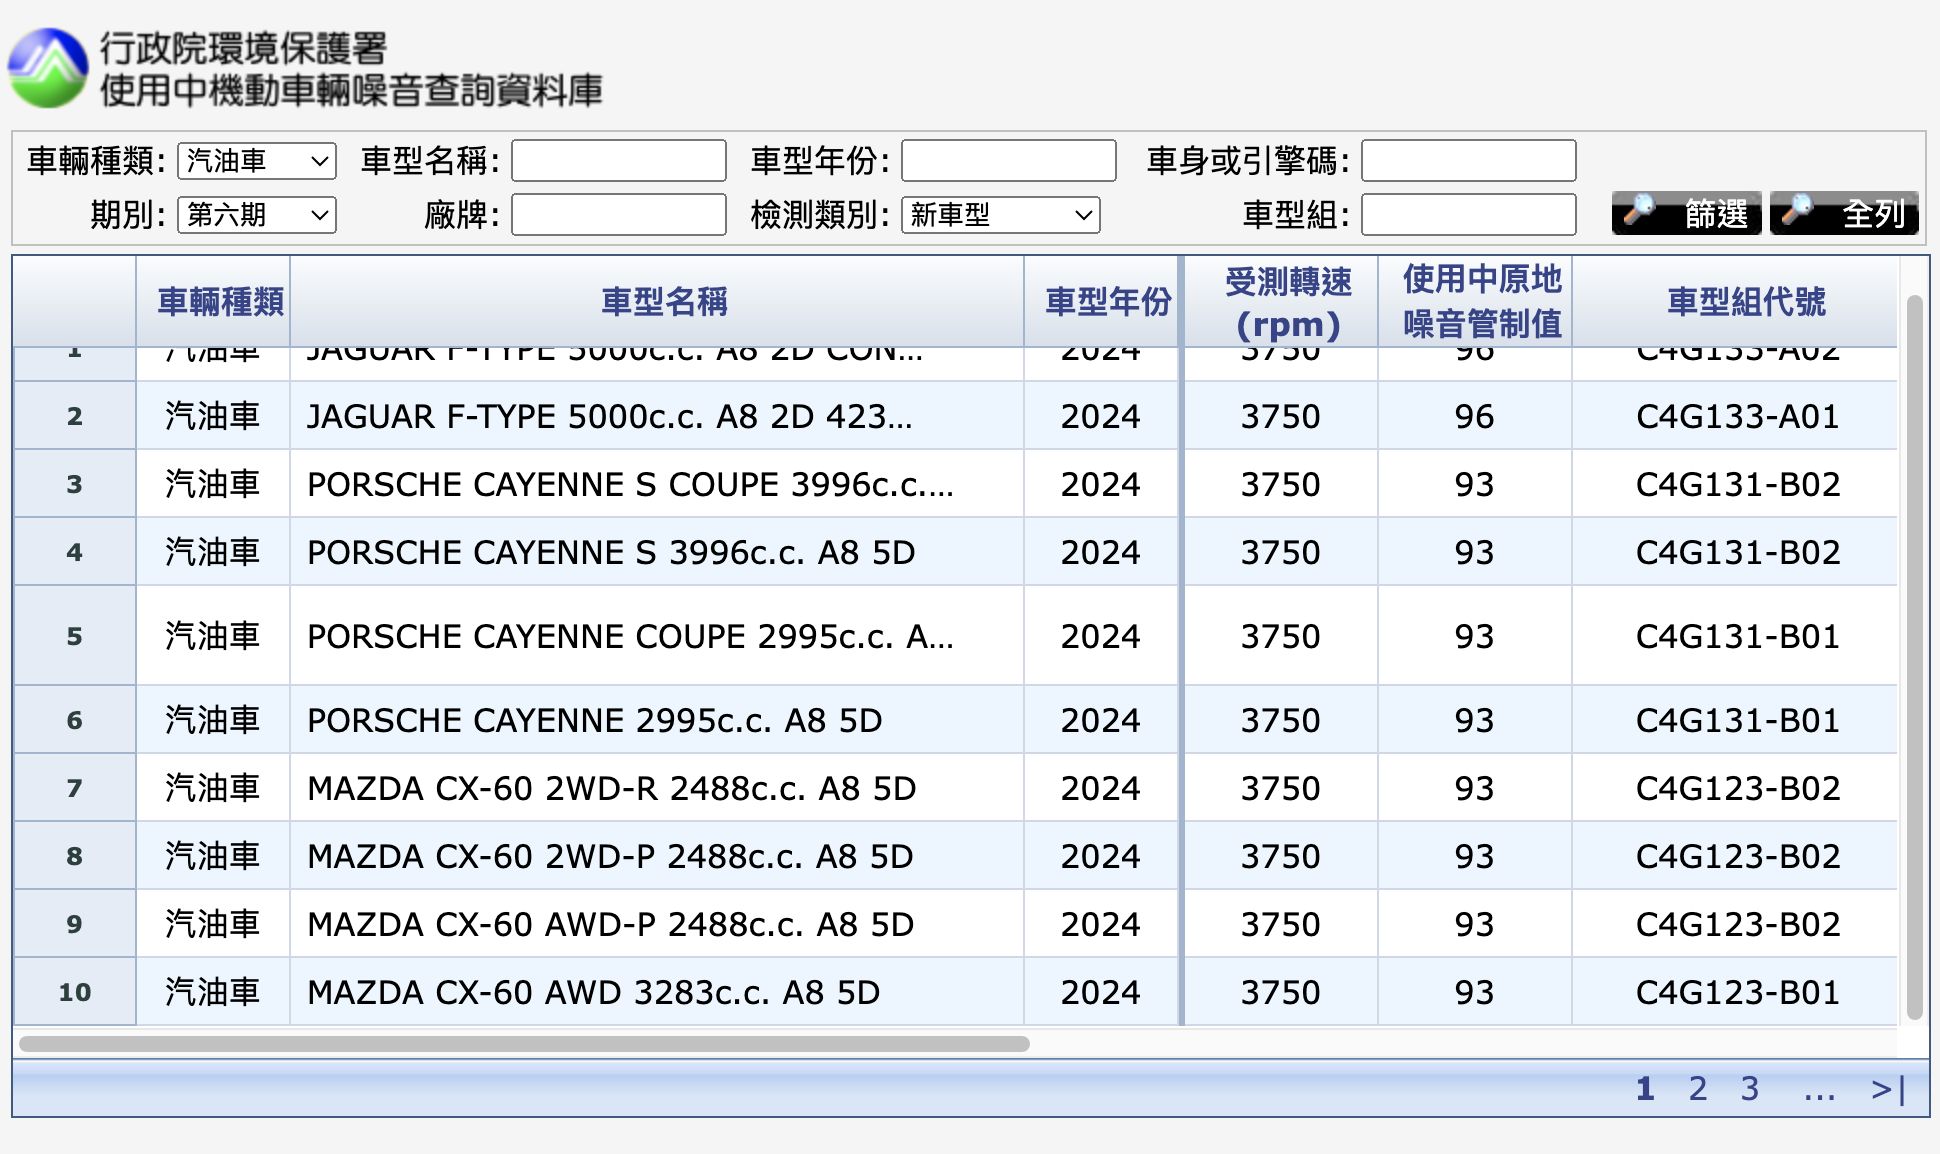
Task: Open the 檢測類別 dropdown showing 新車型
Action: click(1000, 215)
